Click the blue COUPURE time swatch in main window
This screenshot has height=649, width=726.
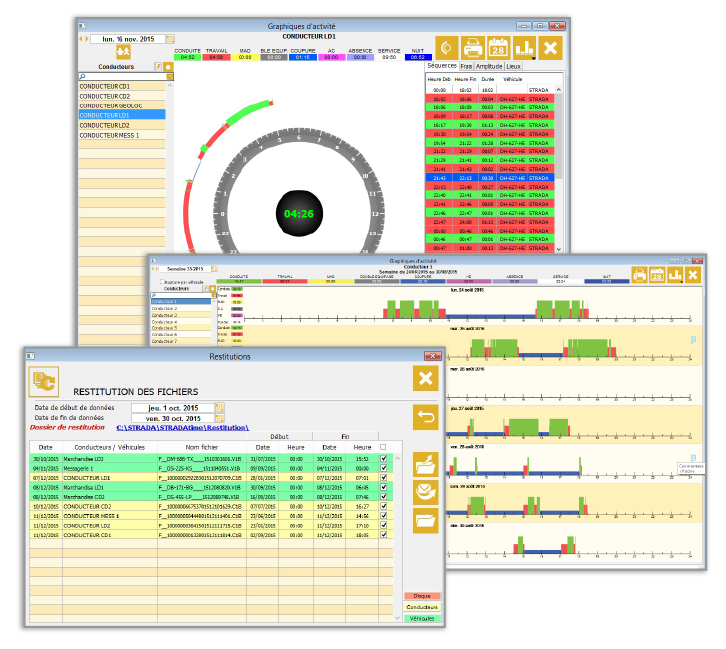pos(303,57)
